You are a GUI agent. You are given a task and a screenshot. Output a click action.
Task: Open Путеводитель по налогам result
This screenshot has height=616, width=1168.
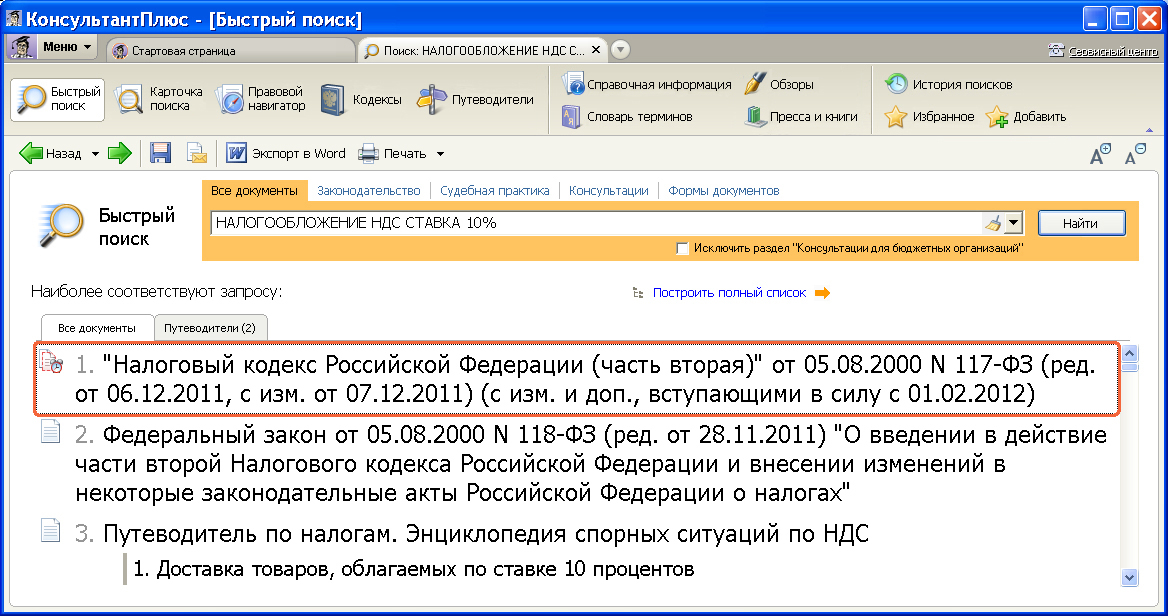point(472,533)
